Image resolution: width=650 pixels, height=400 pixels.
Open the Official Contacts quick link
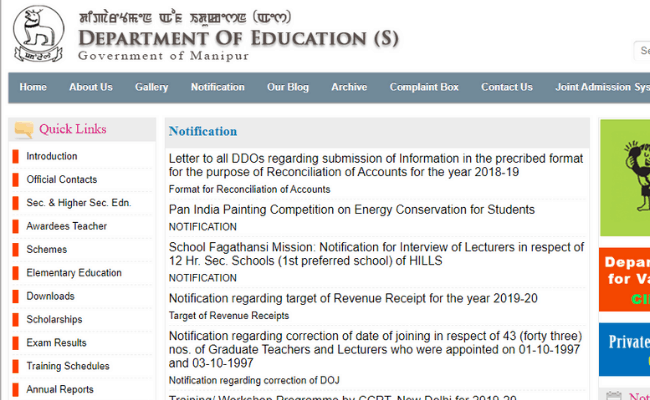click(x=62, y=180)
